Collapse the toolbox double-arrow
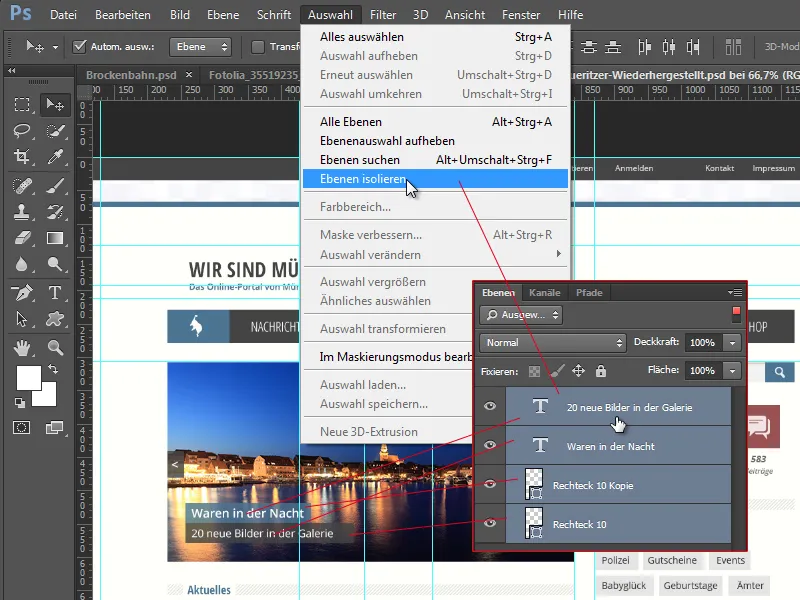Image resolution: width=800 pixels, height=600 pixels. [x=11, y=71]
